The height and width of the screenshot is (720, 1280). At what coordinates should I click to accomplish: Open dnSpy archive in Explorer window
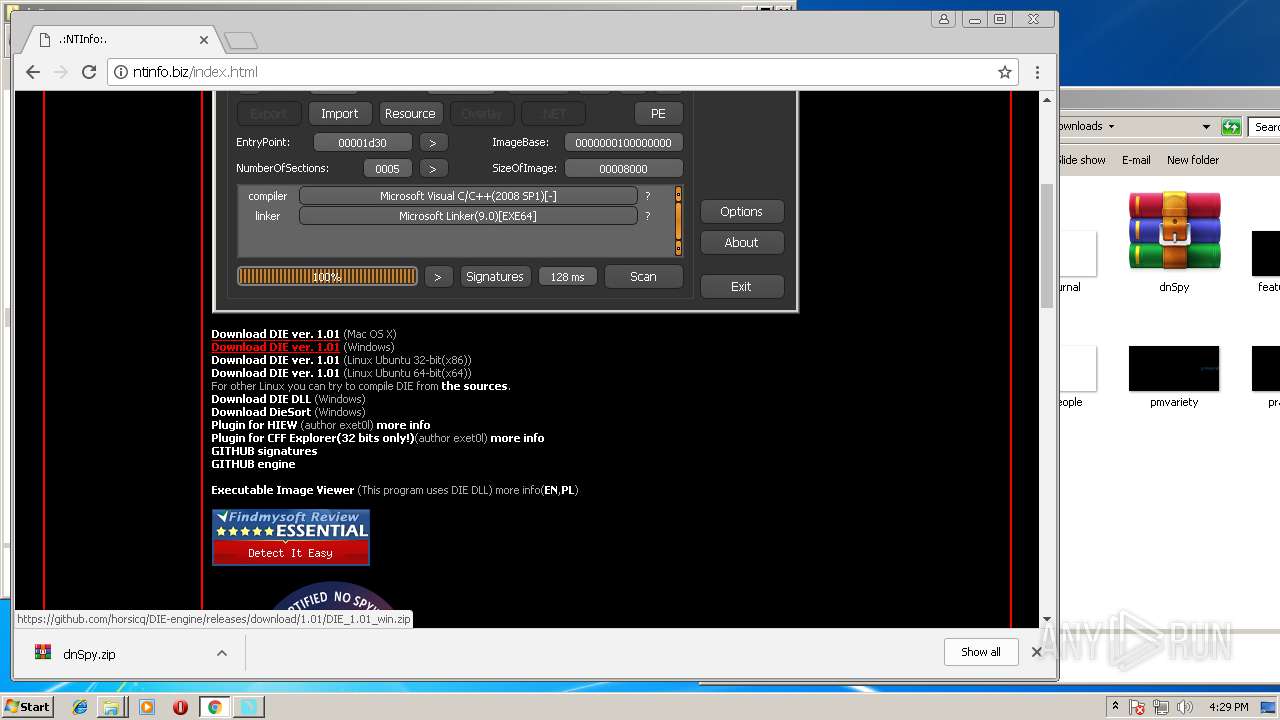coord(1174,241)
